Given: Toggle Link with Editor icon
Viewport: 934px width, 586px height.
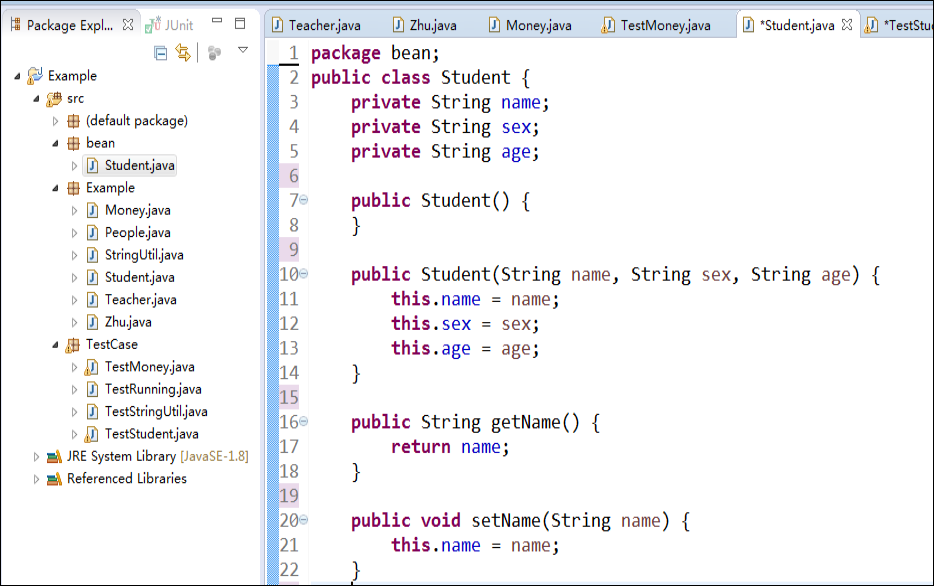Looking at the screenshot, I should 183,53.
